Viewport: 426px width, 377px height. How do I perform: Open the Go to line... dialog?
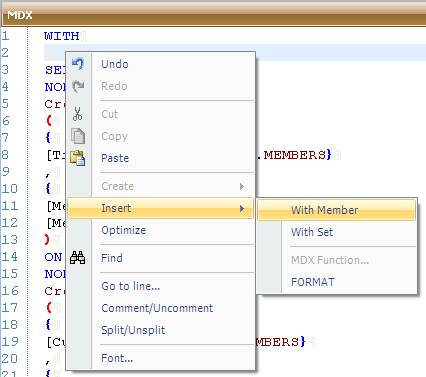pyautogui.click(x=161, y=286)
